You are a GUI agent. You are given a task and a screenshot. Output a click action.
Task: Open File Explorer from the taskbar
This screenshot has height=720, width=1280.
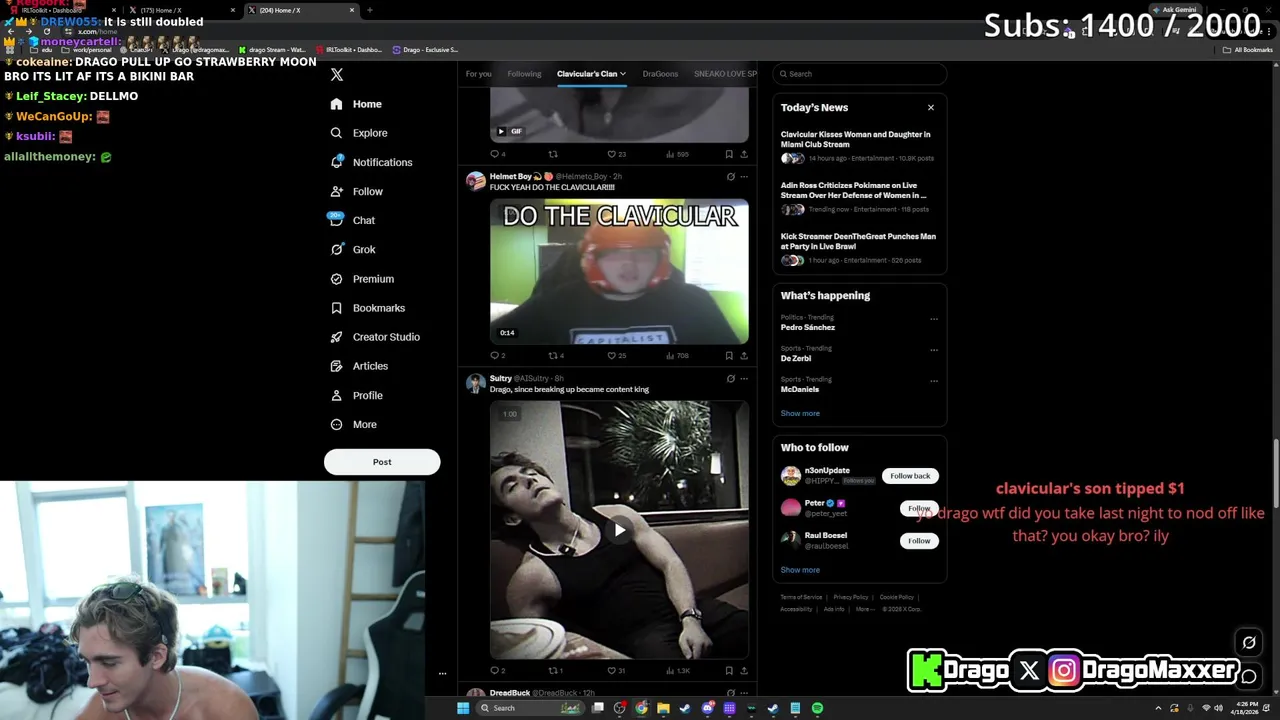[663, 708]
